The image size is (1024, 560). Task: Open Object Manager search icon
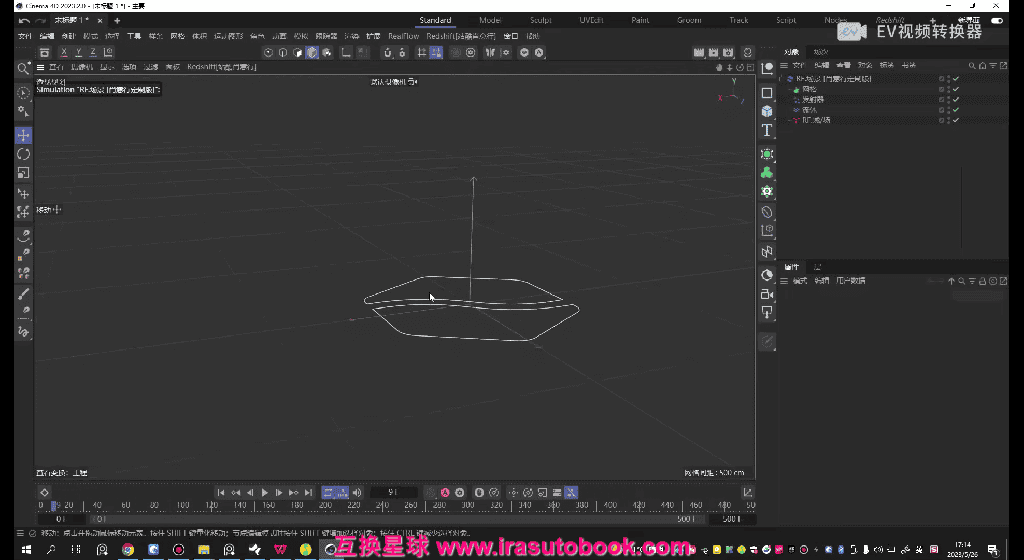tap(972, 65)
